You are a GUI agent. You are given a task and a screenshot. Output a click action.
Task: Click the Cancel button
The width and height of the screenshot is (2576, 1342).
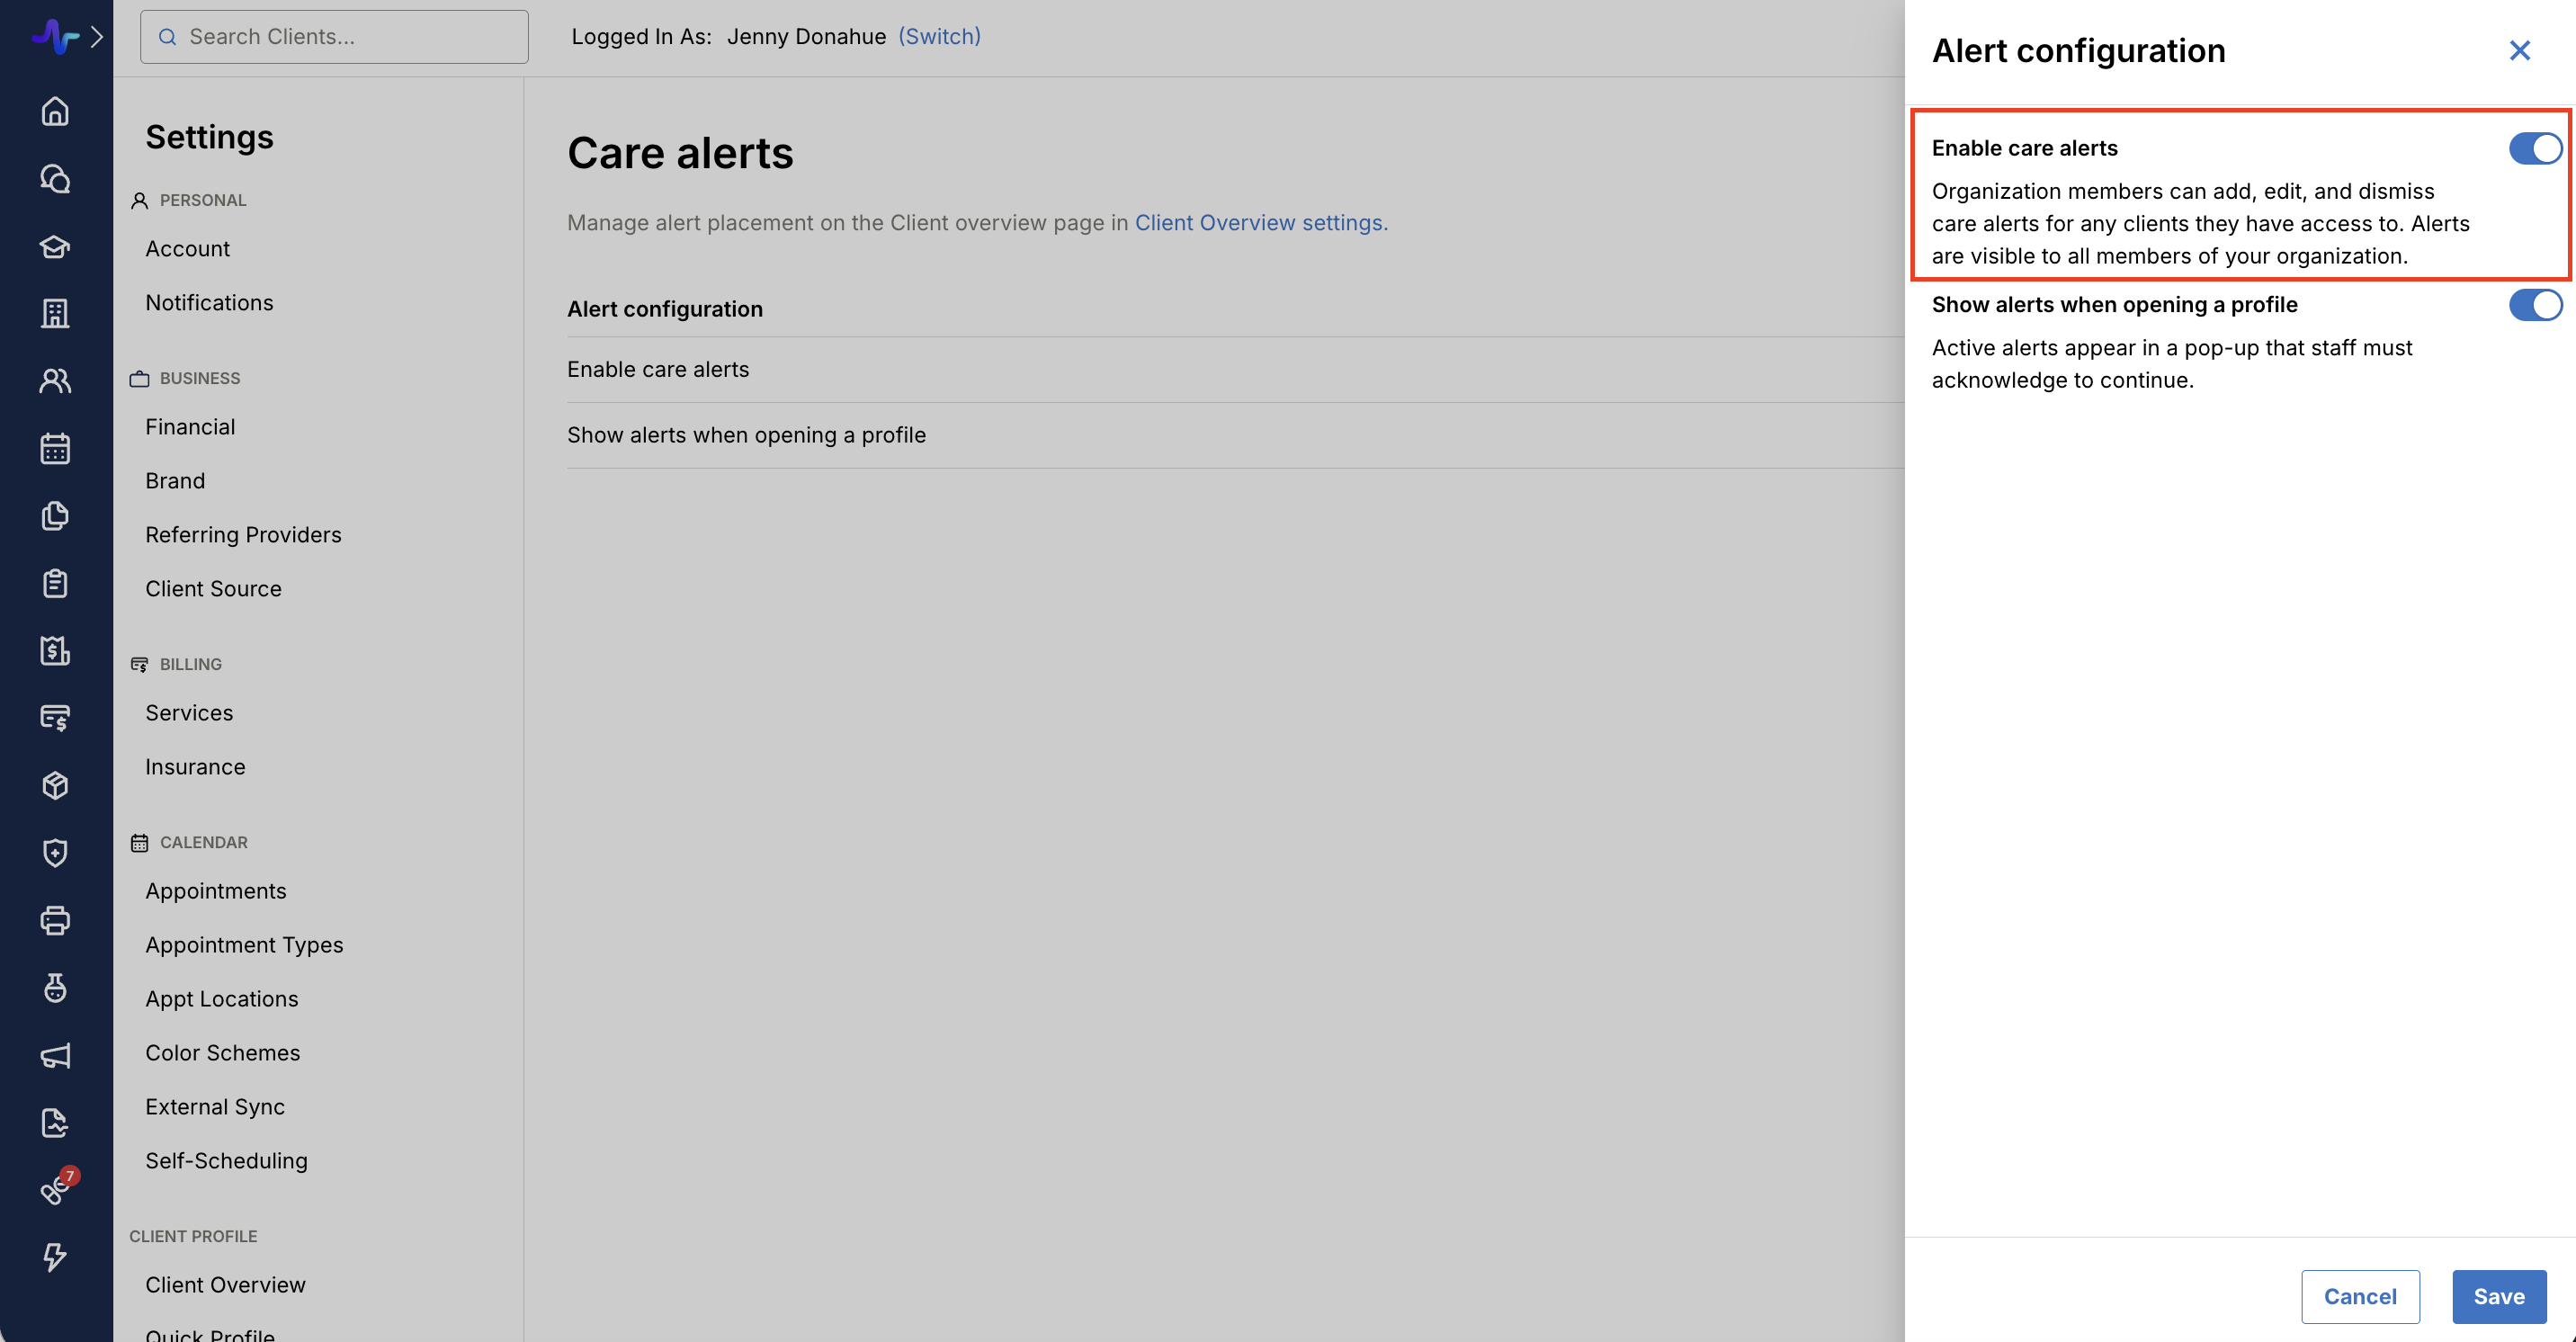pyautogui.click(x=2360, y=1296)
